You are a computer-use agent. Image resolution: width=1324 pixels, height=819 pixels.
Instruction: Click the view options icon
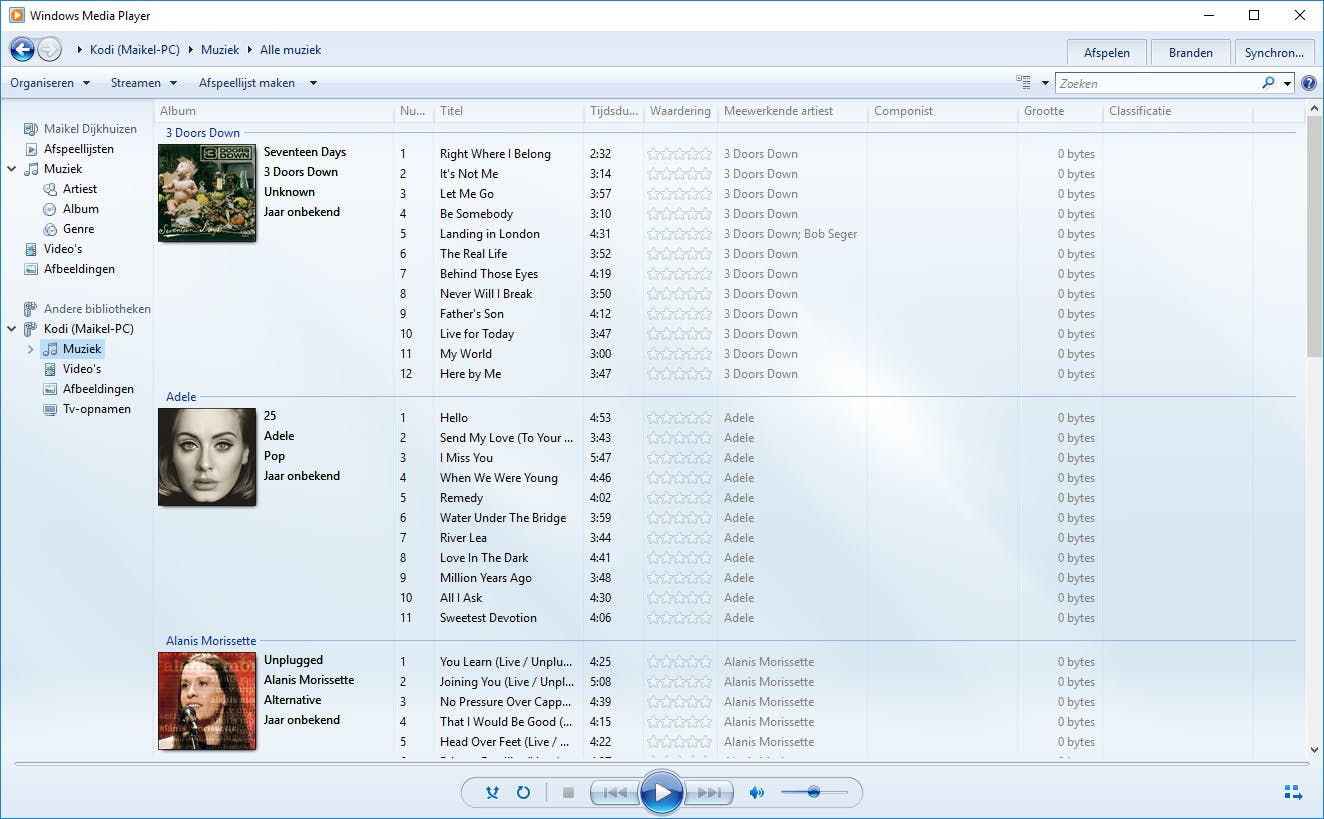[1023, 83]
